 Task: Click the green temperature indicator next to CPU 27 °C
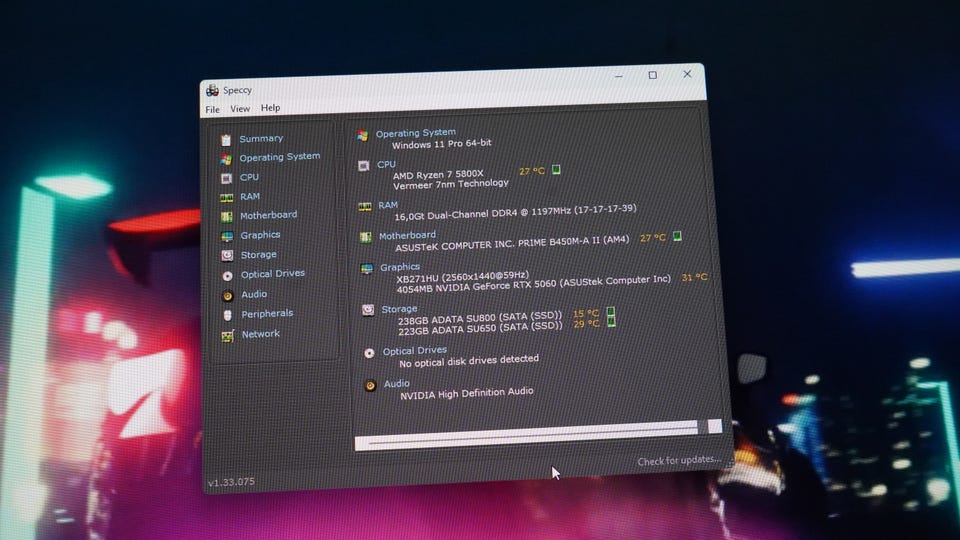(556, 170)
